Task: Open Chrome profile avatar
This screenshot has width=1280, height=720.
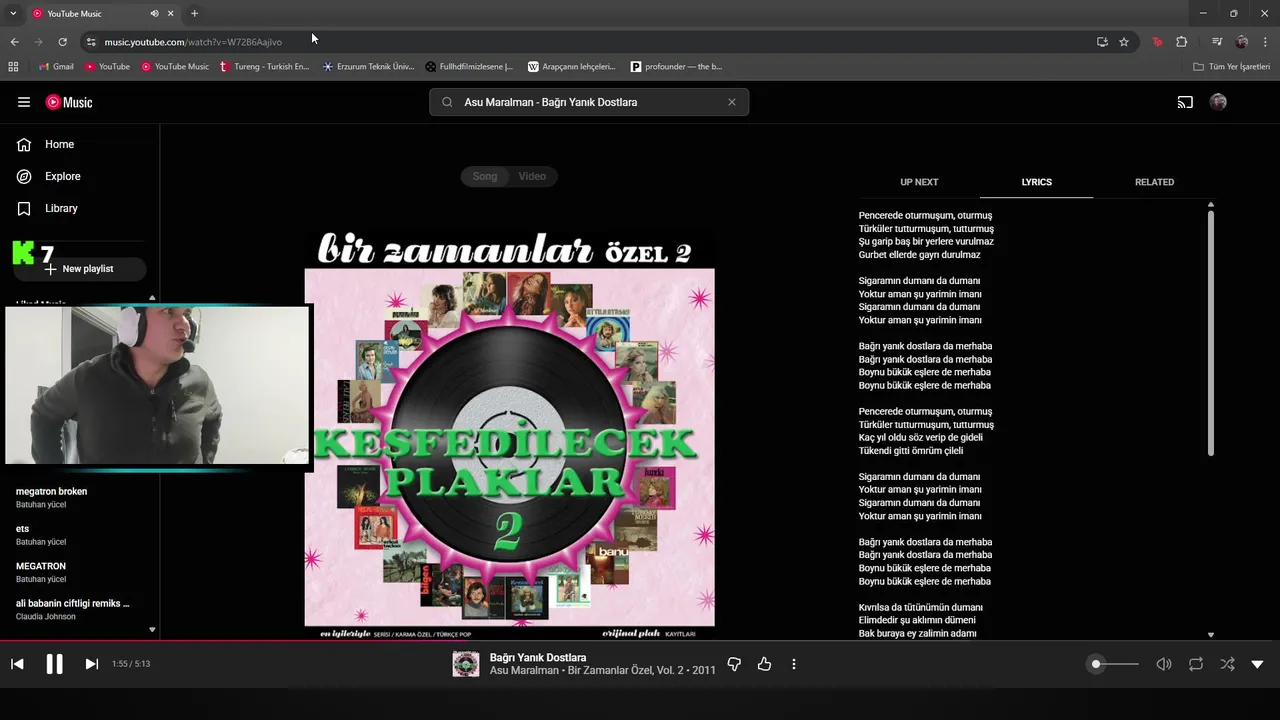Action: coord(1242,42)
